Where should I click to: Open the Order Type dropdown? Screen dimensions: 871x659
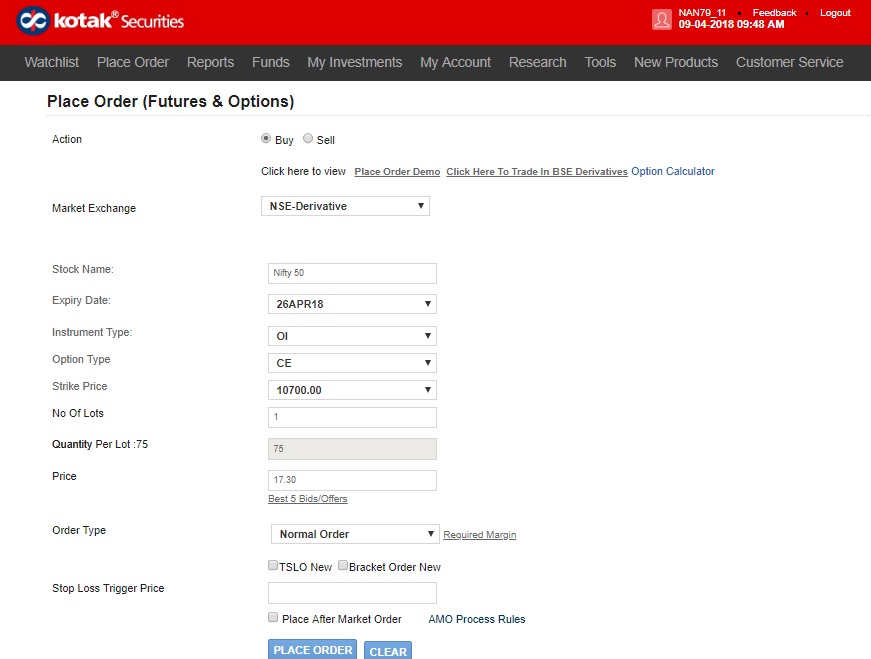pyautogui.click(x=356, y=534)
